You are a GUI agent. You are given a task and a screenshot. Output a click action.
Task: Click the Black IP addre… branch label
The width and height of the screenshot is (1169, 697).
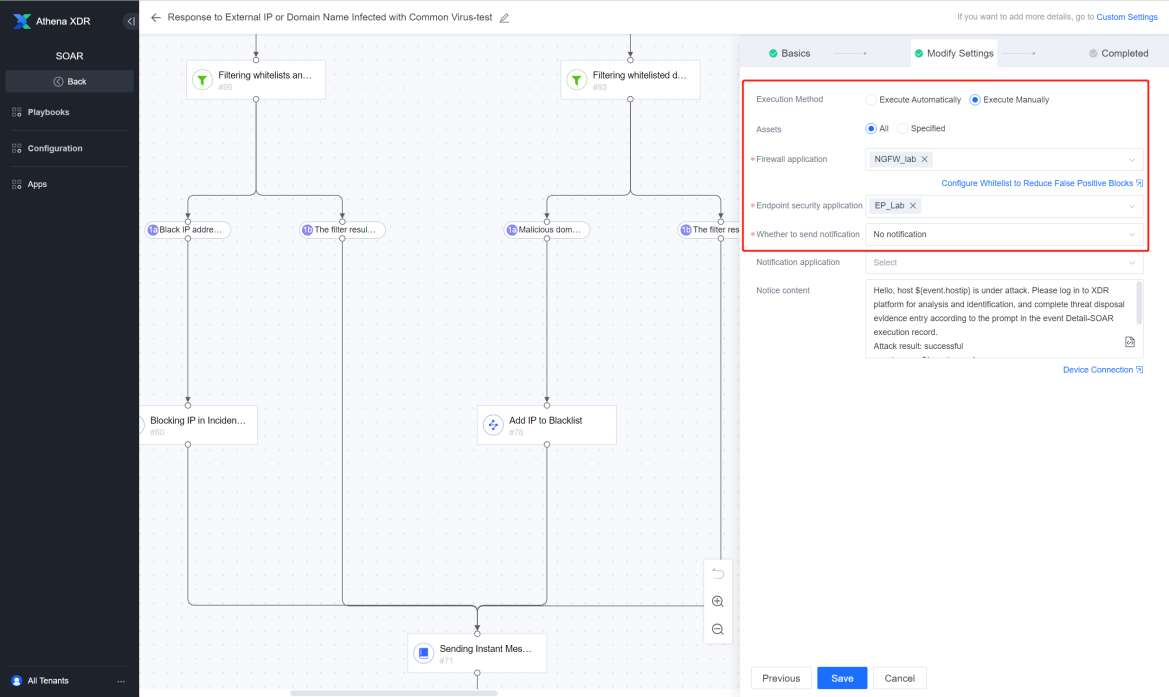[x=188, y=230]
